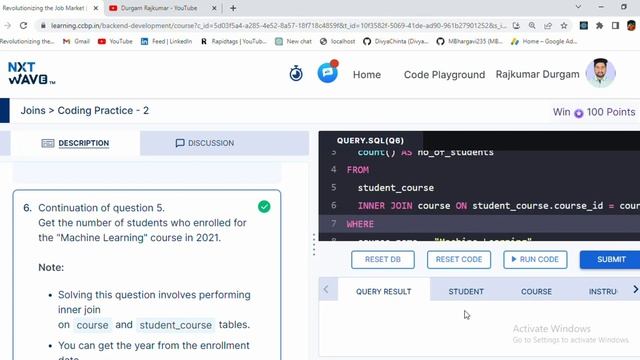The width and height of the screenshot is (640, 360).
Task: Open a new browser tab
Action: tap(233, 8)
